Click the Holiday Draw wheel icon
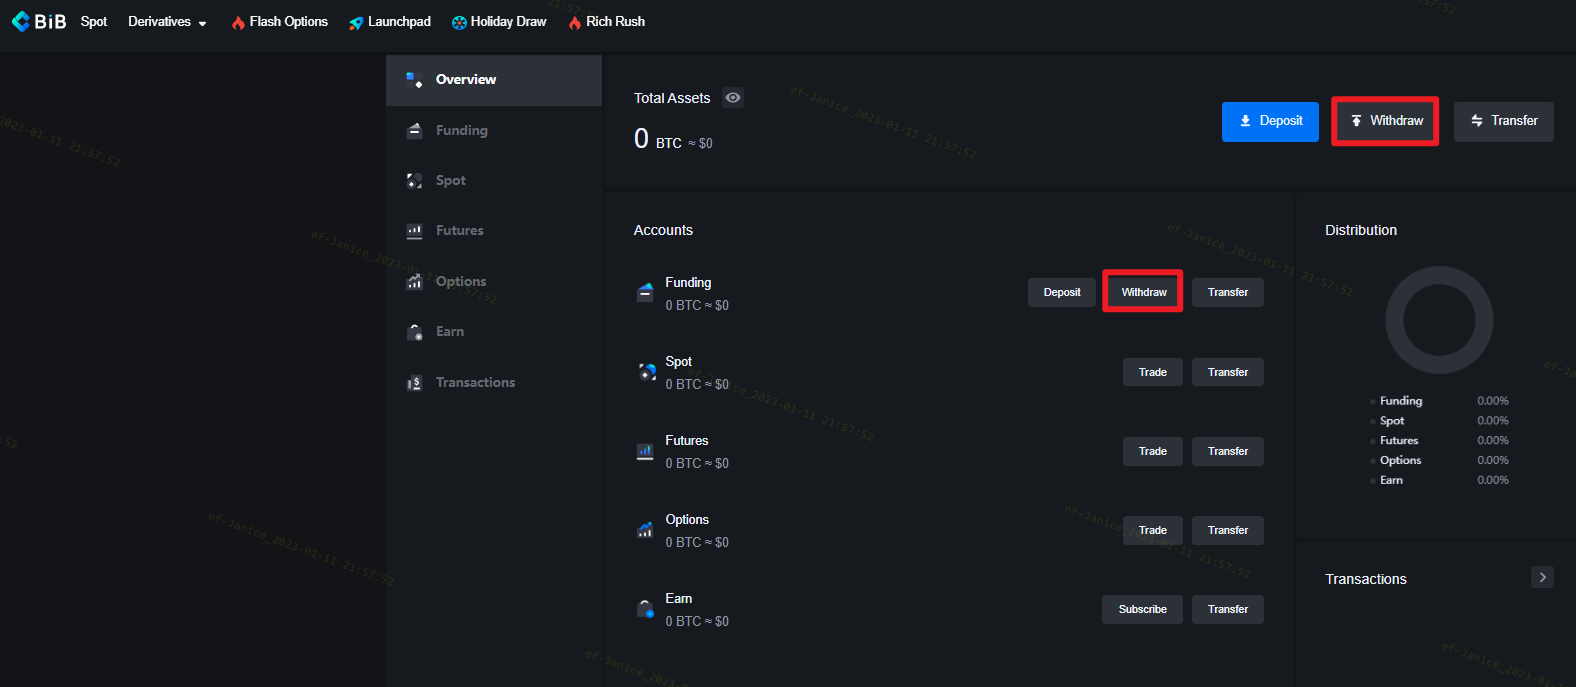This screenshot has height=687, width=1576. click(x=459, y=22)
